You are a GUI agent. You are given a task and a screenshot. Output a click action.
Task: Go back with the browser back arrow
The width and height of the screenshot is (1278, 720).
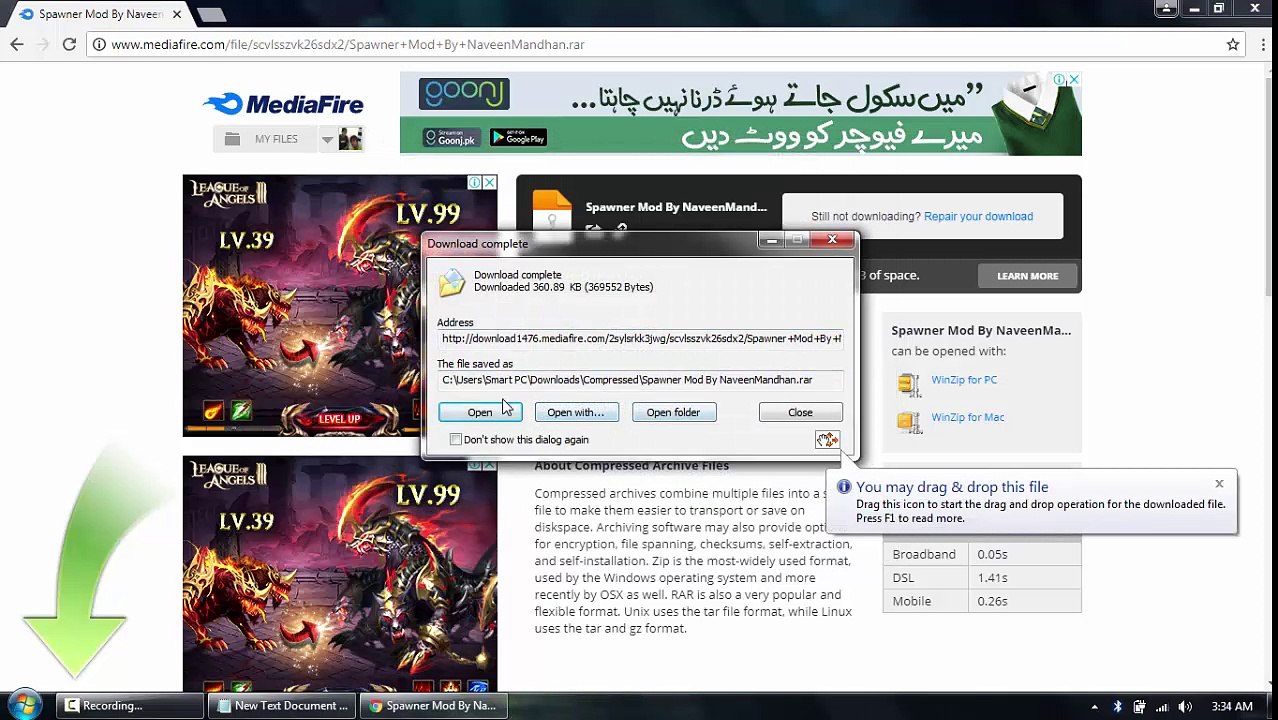pyautogui.click(x=17, y=44)
